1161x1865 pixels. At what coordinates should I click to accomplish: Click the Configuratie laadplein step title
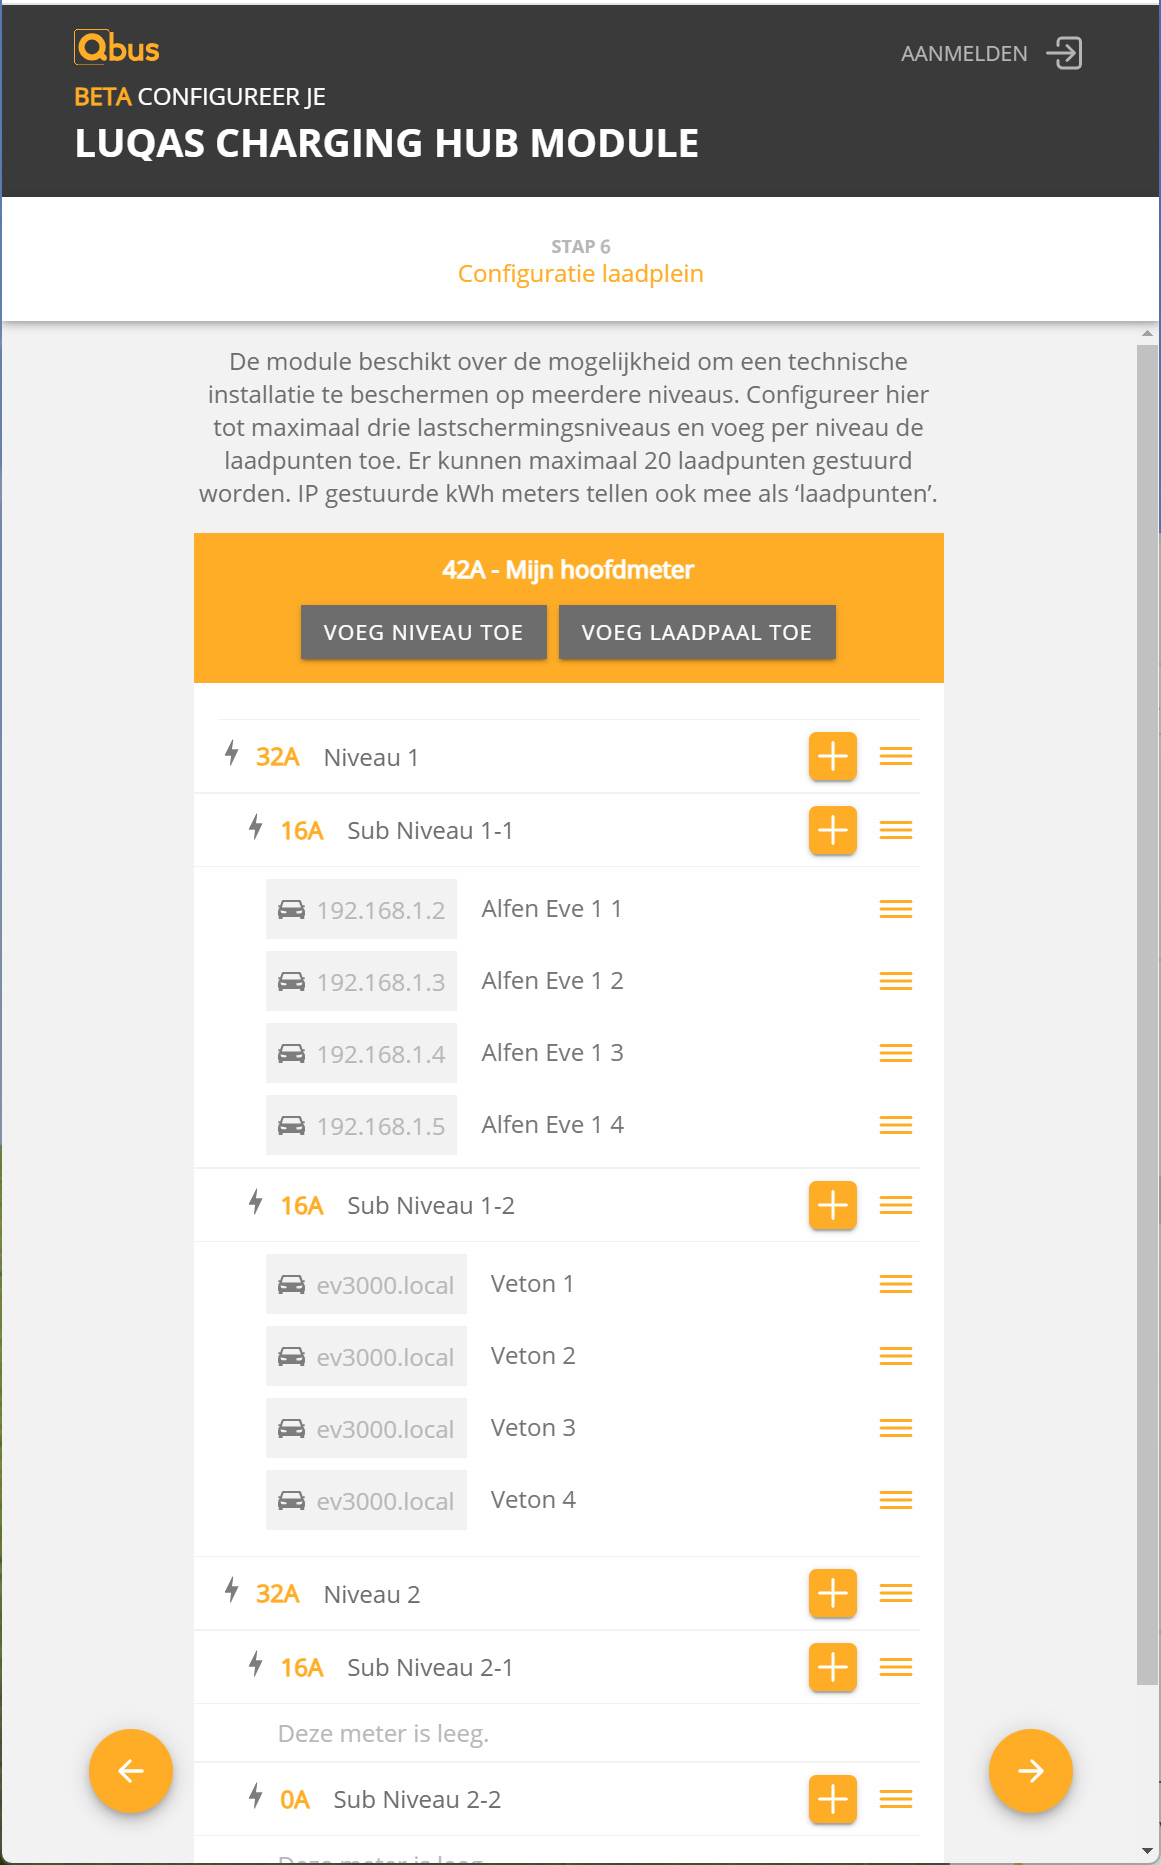[x=581, y=273]
